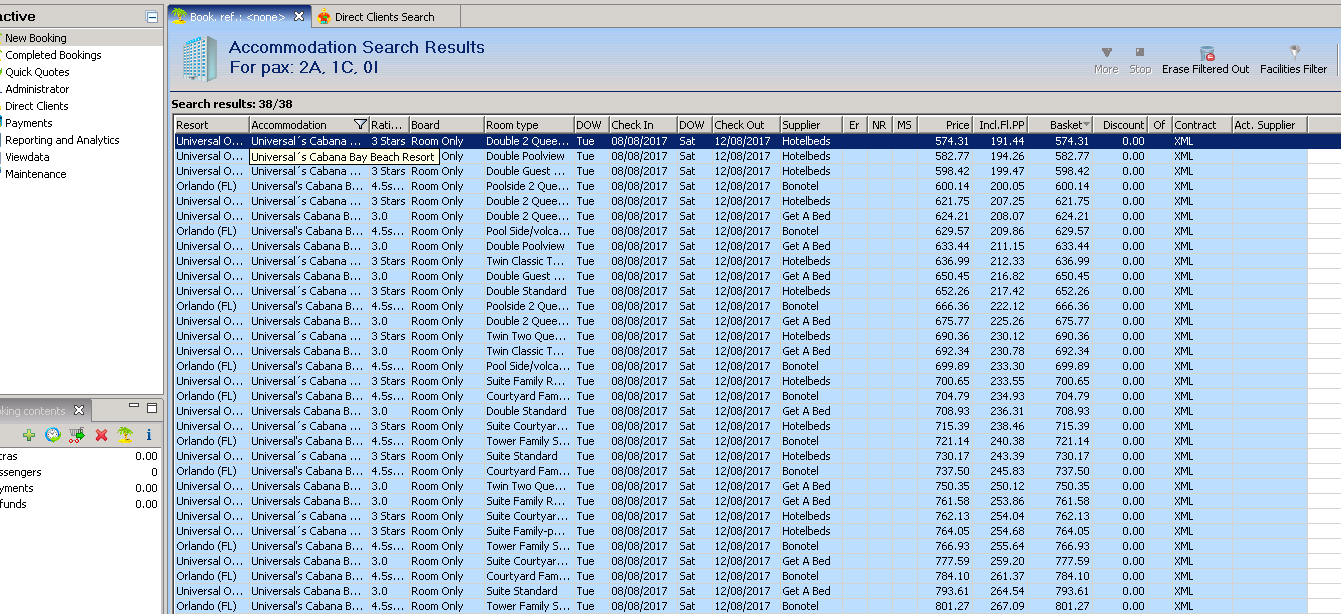Select Suite Standard row priced 730.17
The width and height of the screenshot is (1341, 614).
pyautogui.click(x=757, y=456)
